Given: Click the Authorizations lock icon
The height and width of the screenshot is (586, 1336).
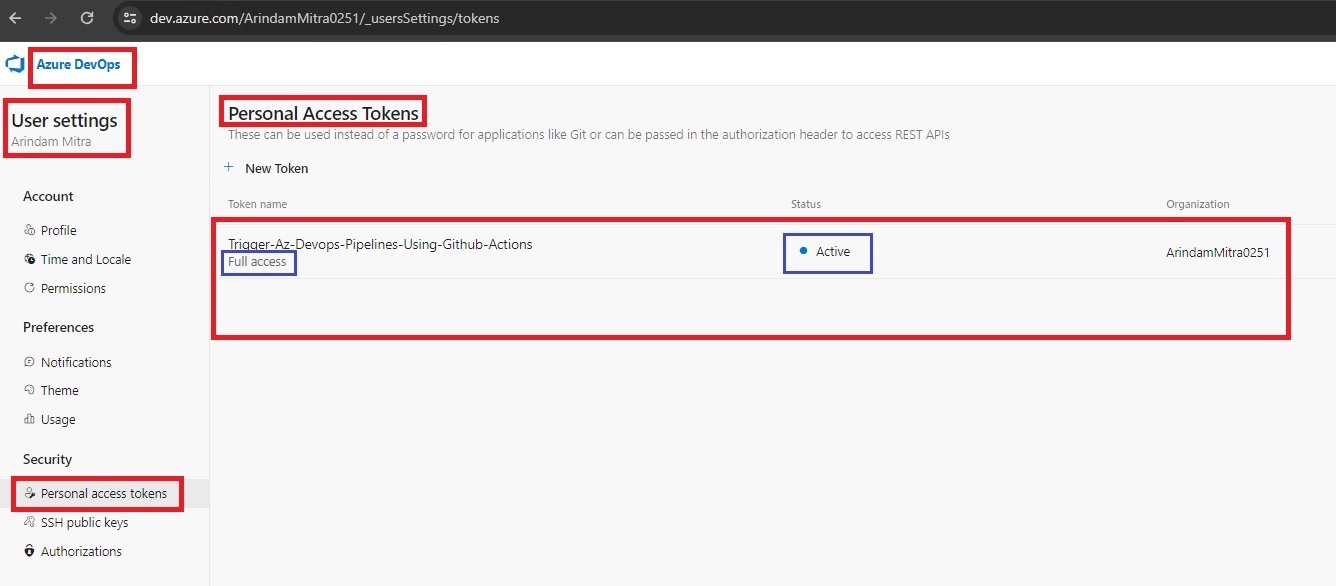Looking at the screenshot, I should click(x=30, y=551).
